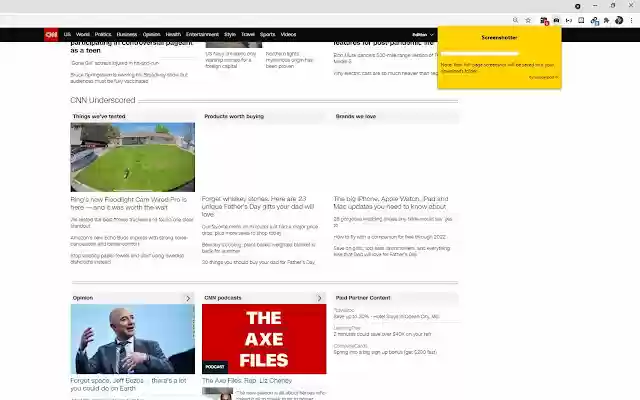Open '20 things you should buy your dad' link

tap(258, 262)
